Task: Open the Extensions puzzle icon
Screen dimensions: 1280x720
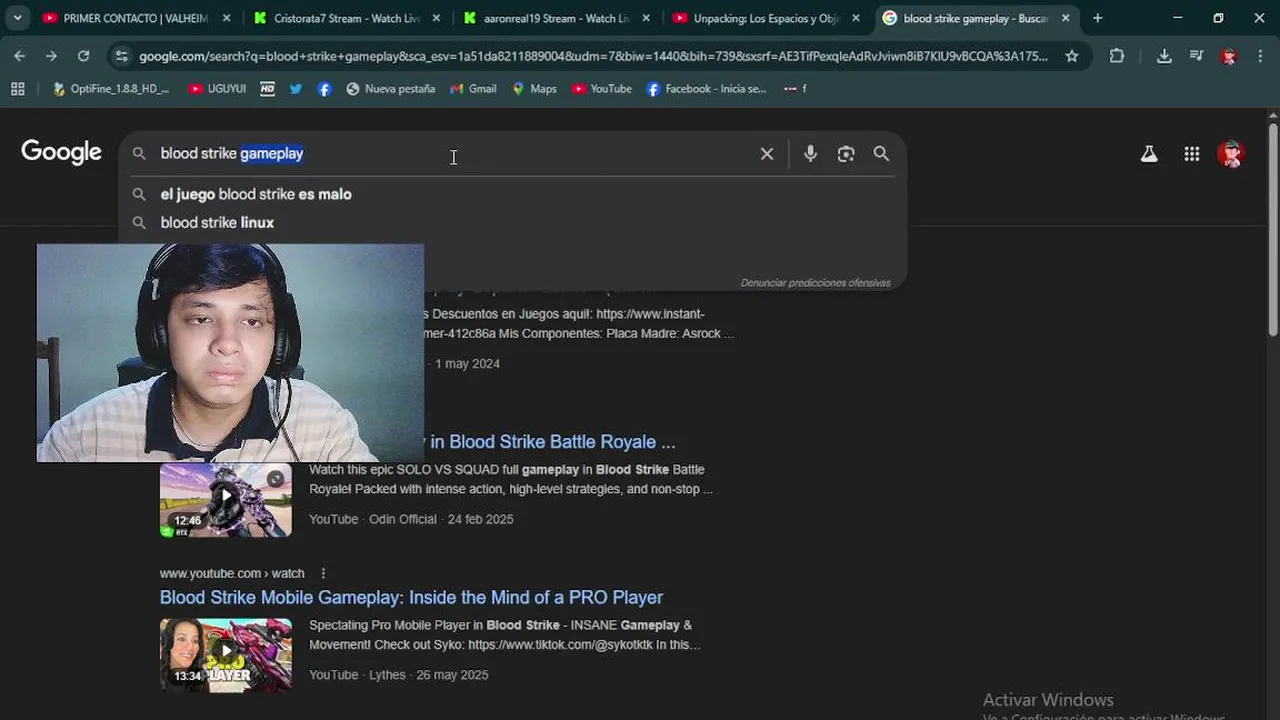Action: point(1117,56)
